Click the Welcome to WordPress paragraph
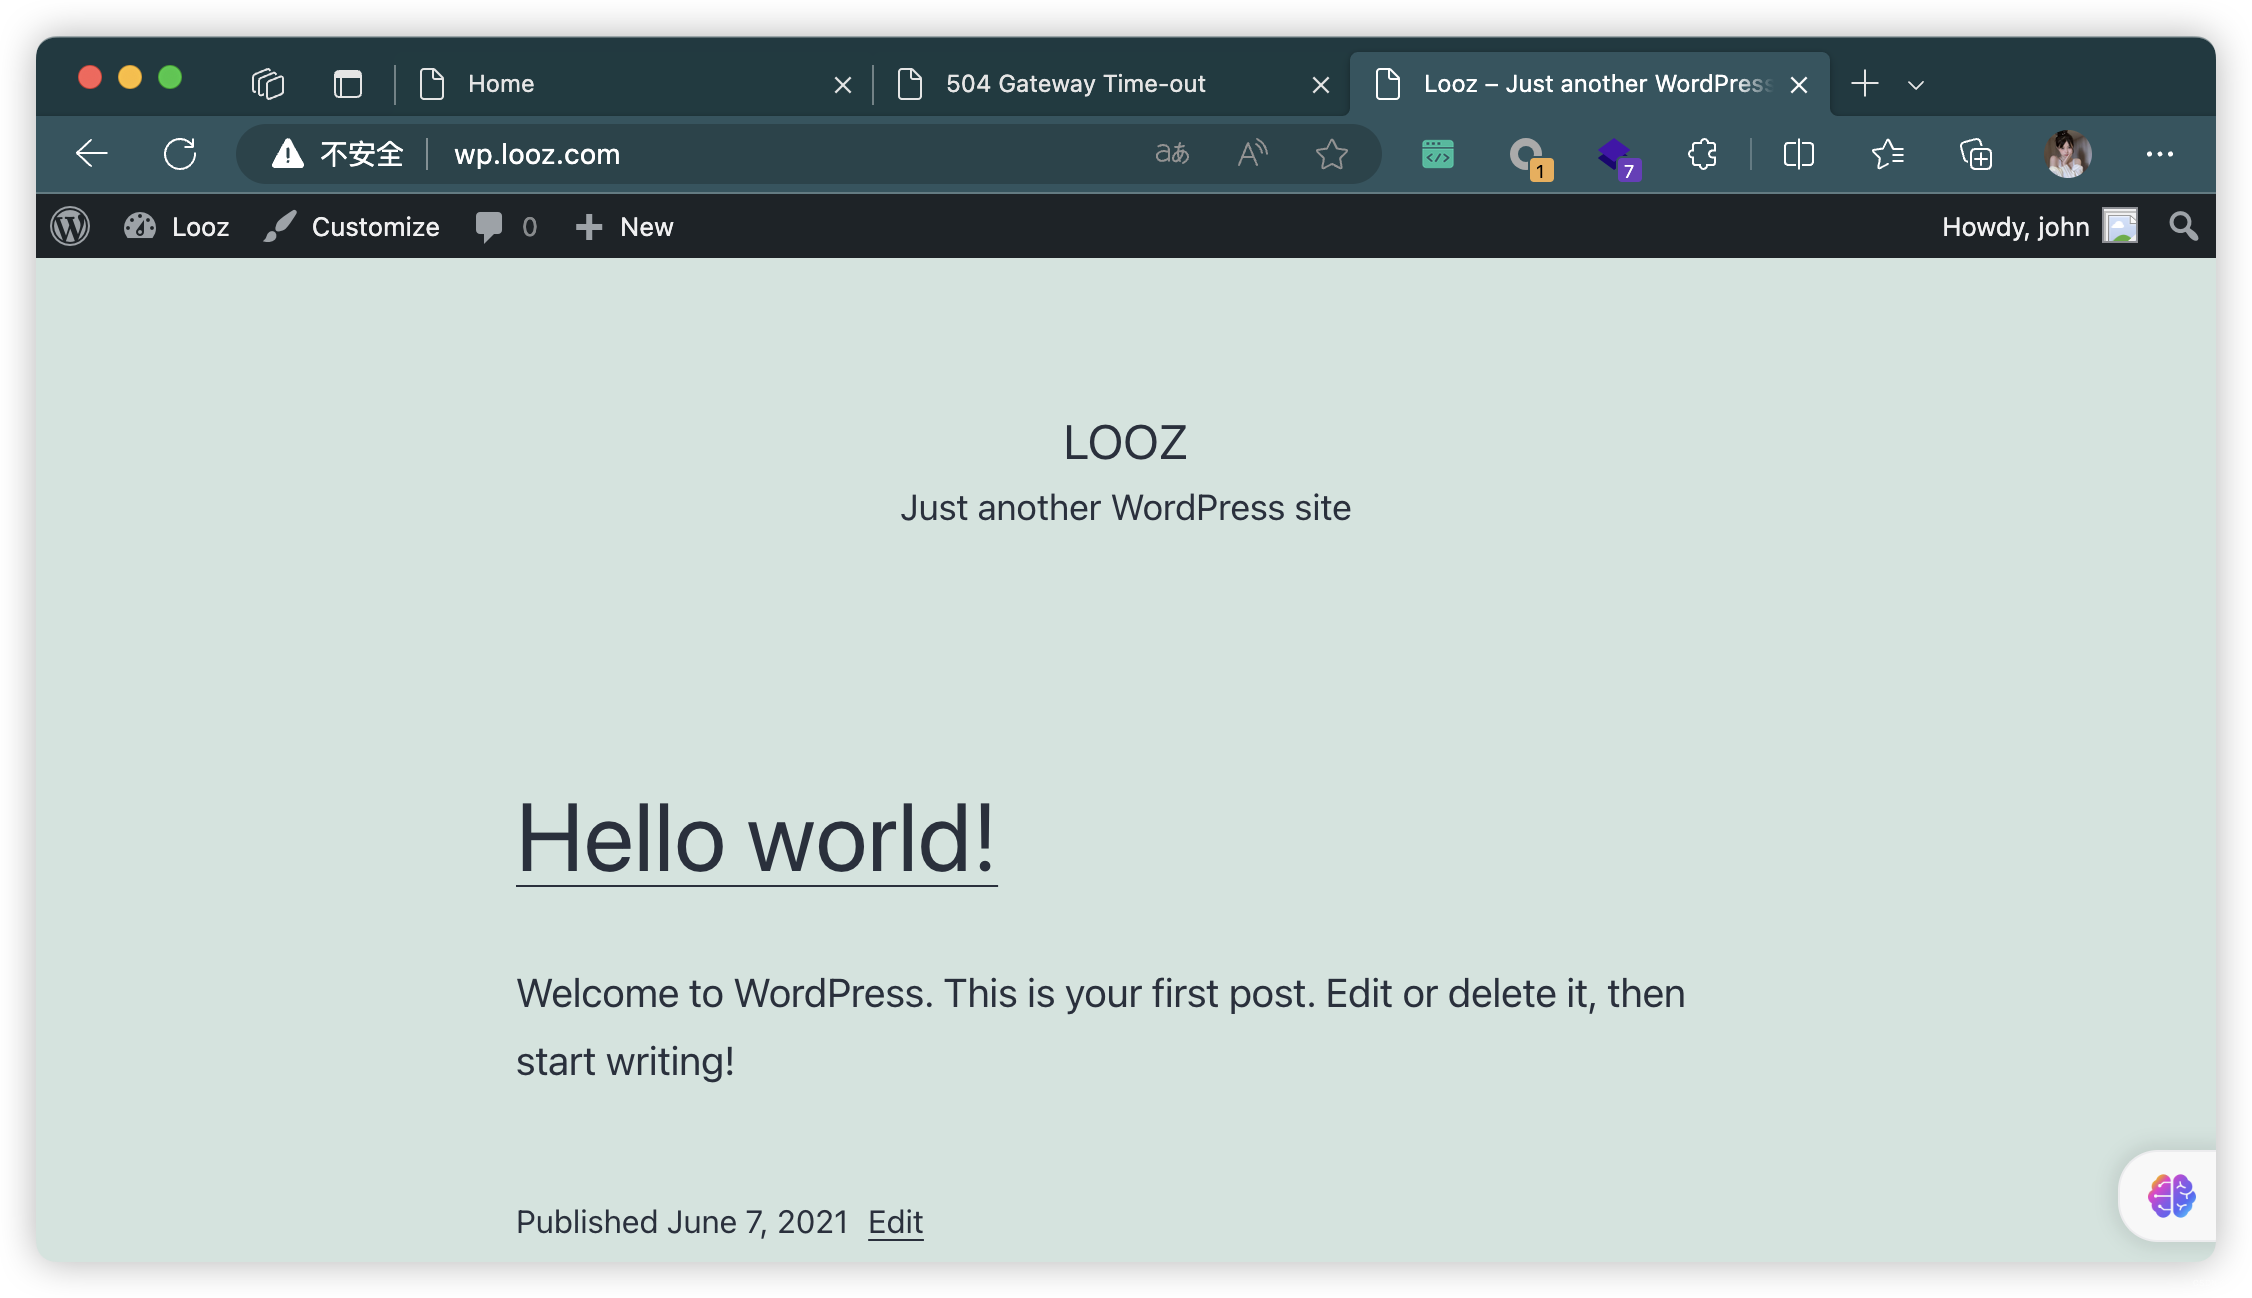2252x1298 pixels. click(1100, 1027)
